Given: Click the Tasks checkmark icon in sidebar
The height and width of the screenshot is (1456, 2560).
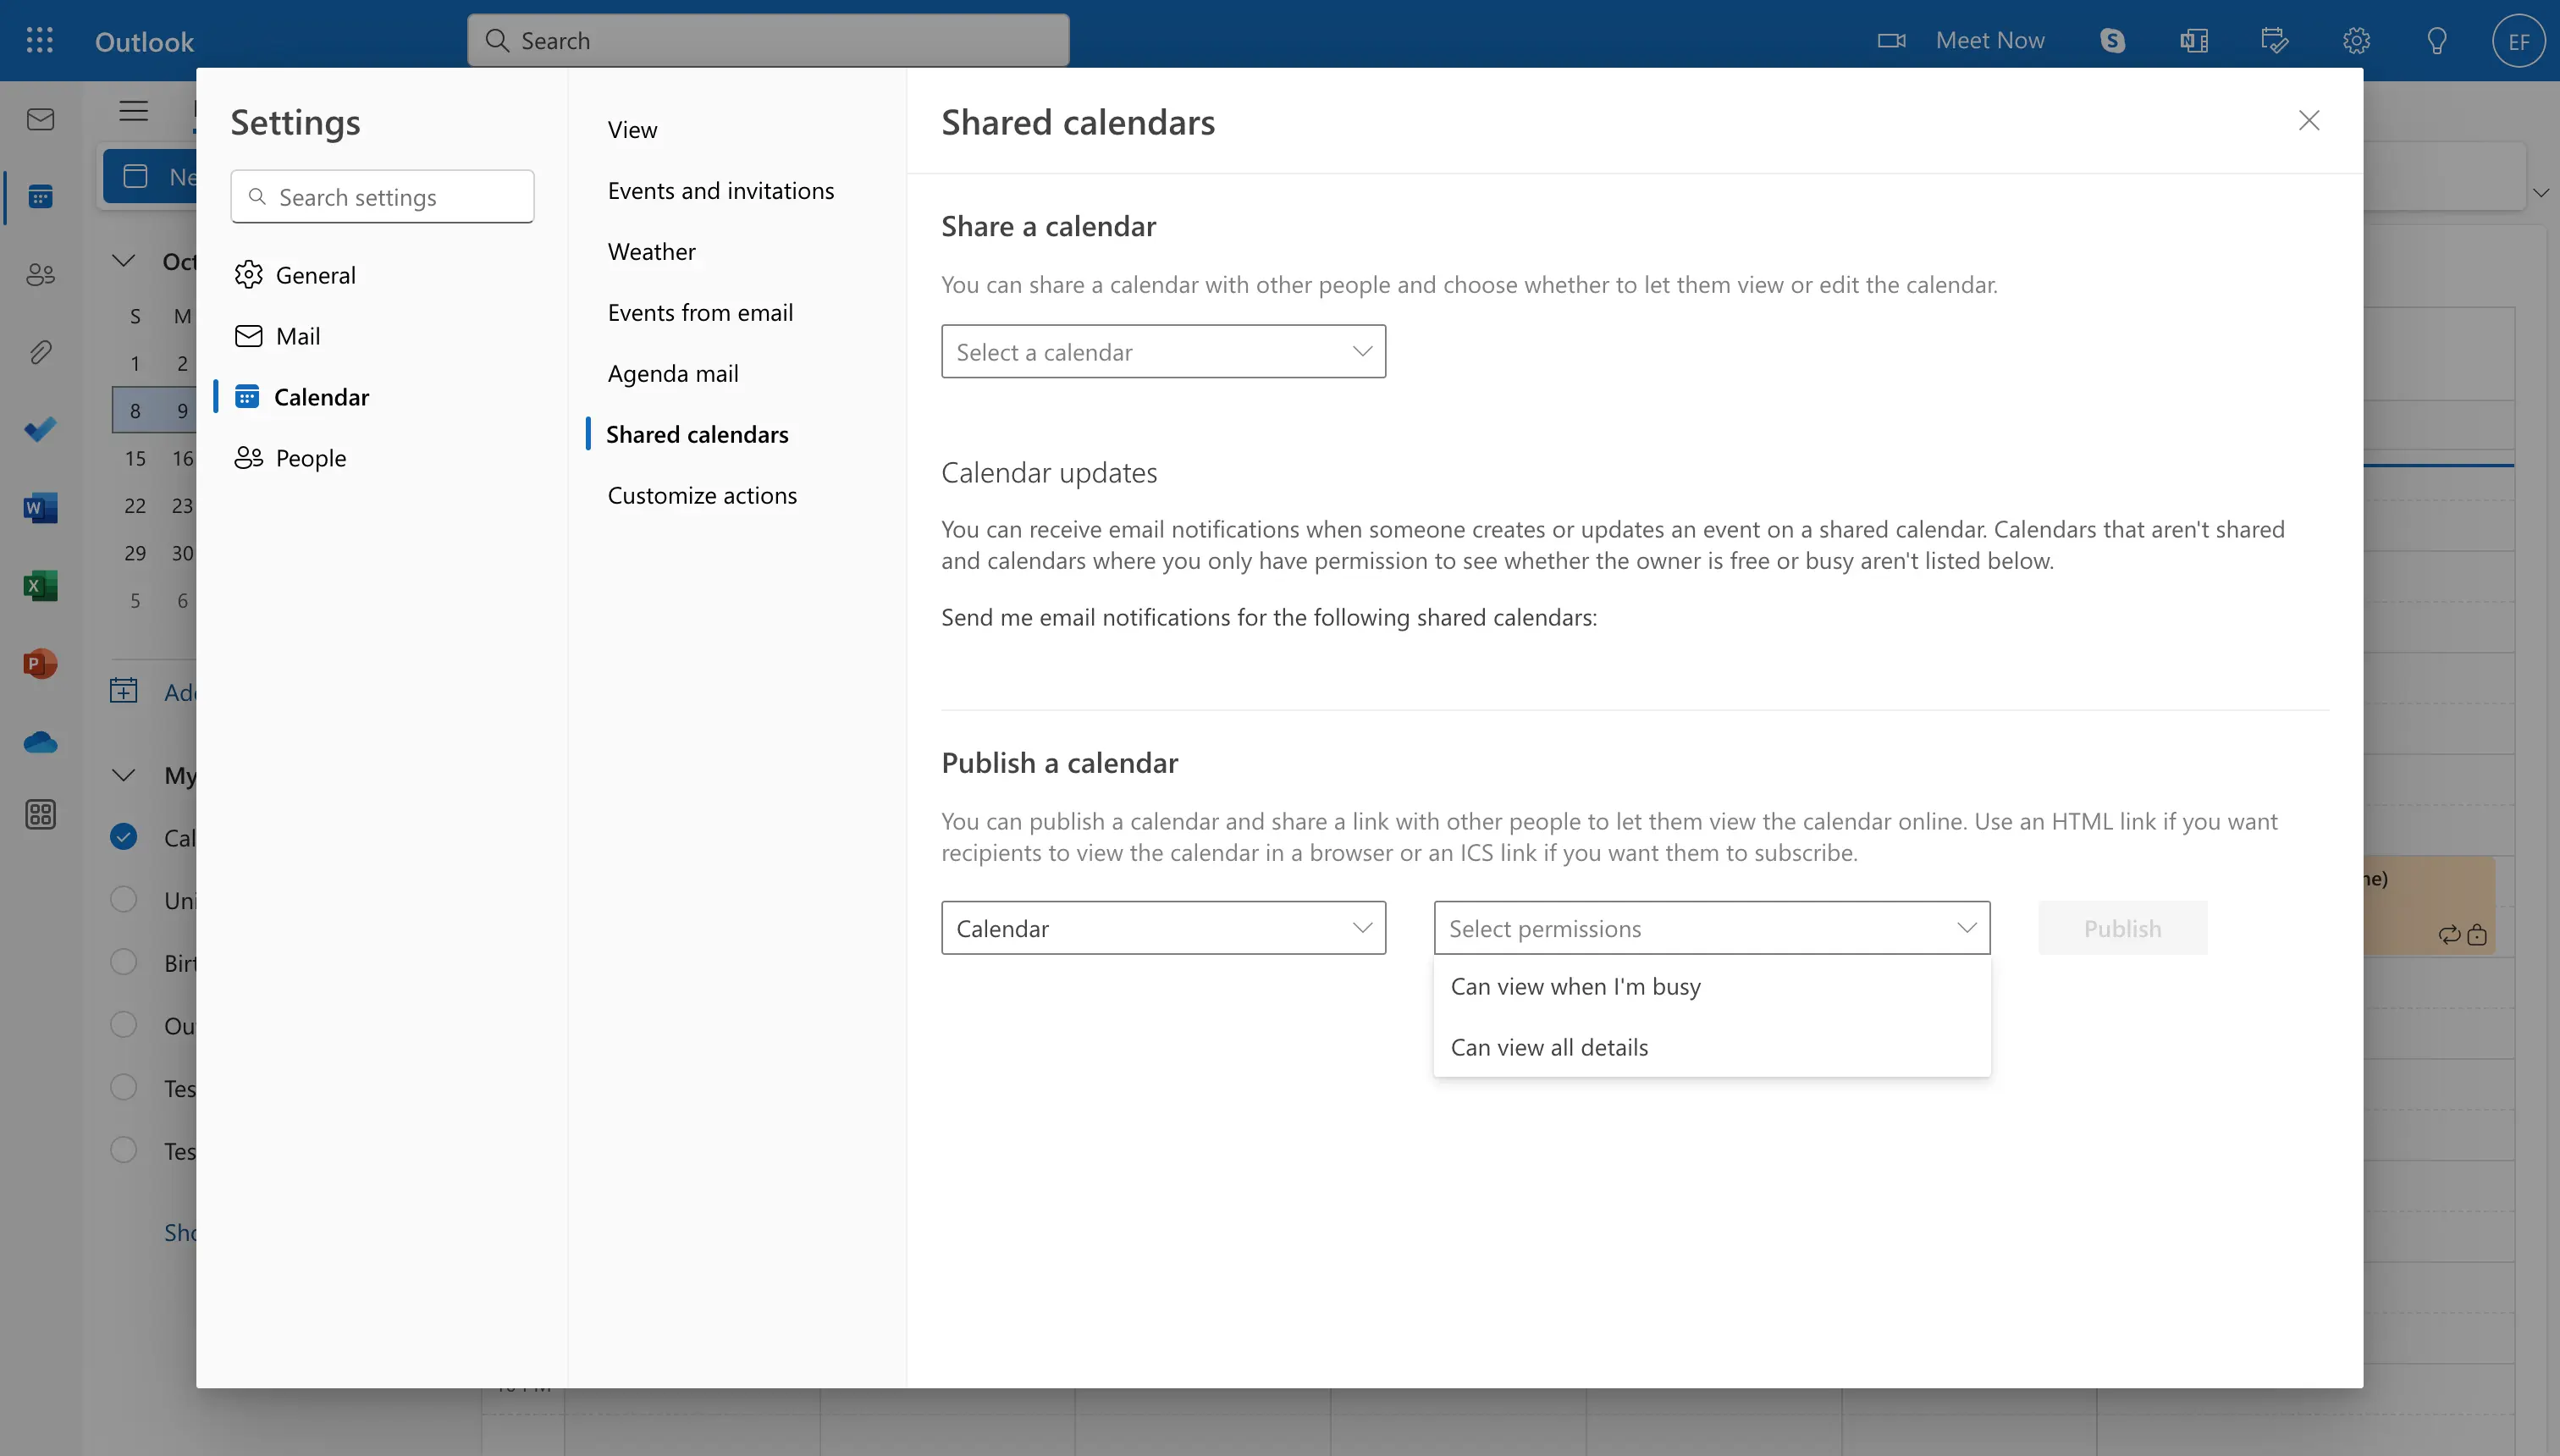Looking at the screenshot, I should [41, 429].
